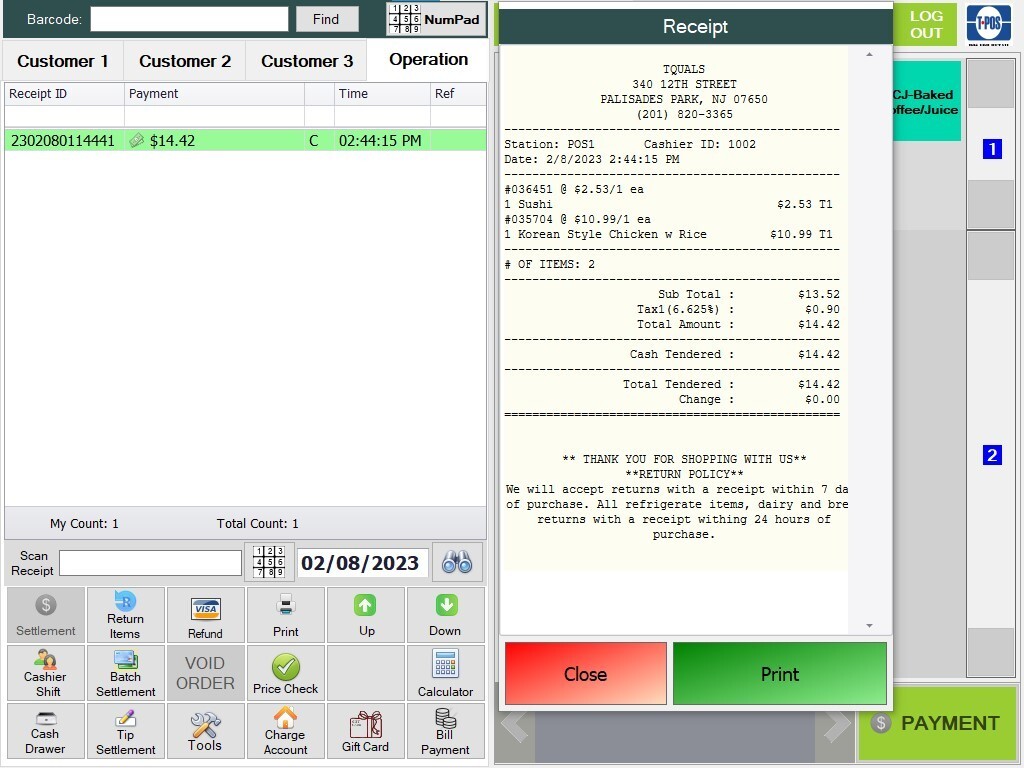The image size is (1024, 768).
Task: Click the left arrow at bottom strip
Action: 515,726
